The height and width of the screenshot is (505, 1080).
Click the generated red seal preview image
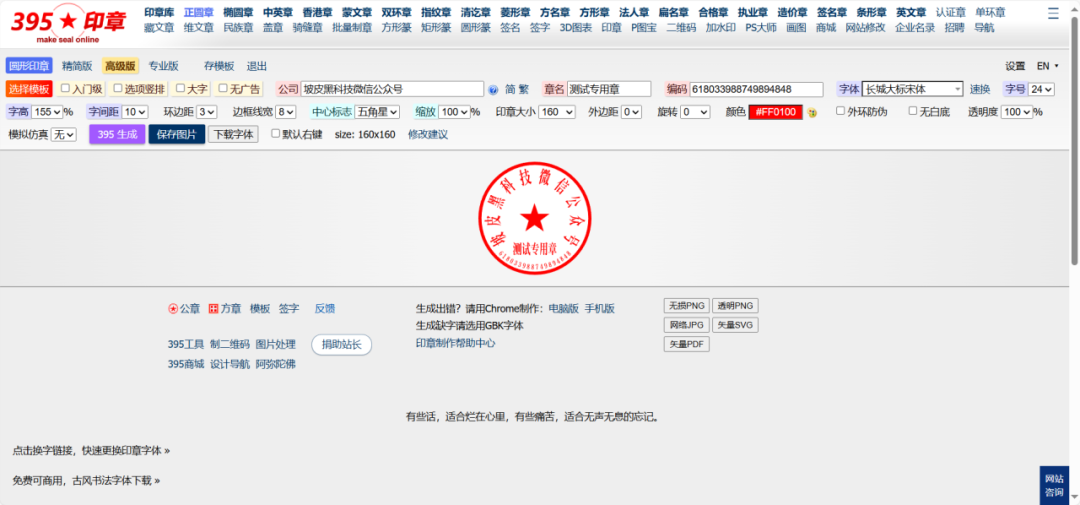click(x=536, y=216)
